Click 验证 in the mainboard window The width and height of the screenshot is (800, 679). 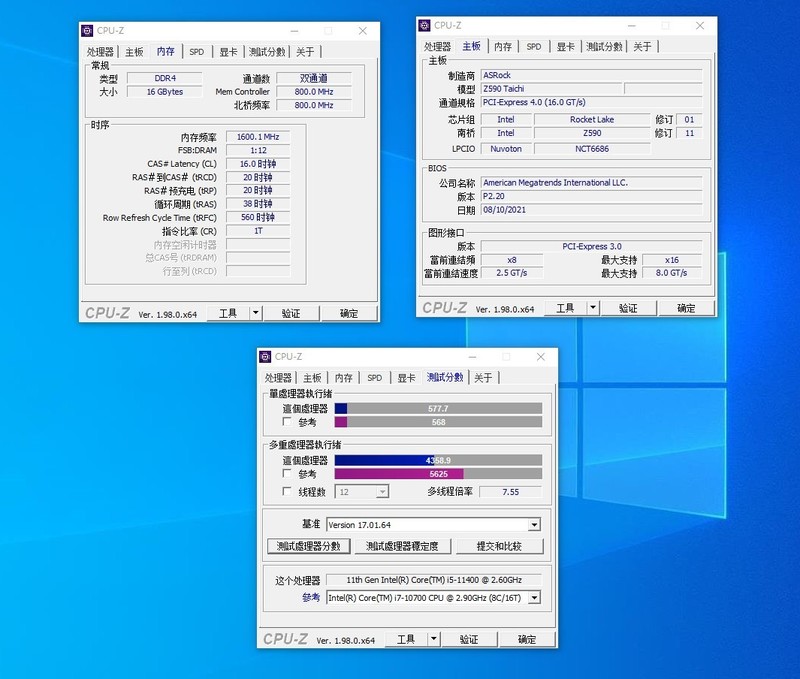click(630, 308)
